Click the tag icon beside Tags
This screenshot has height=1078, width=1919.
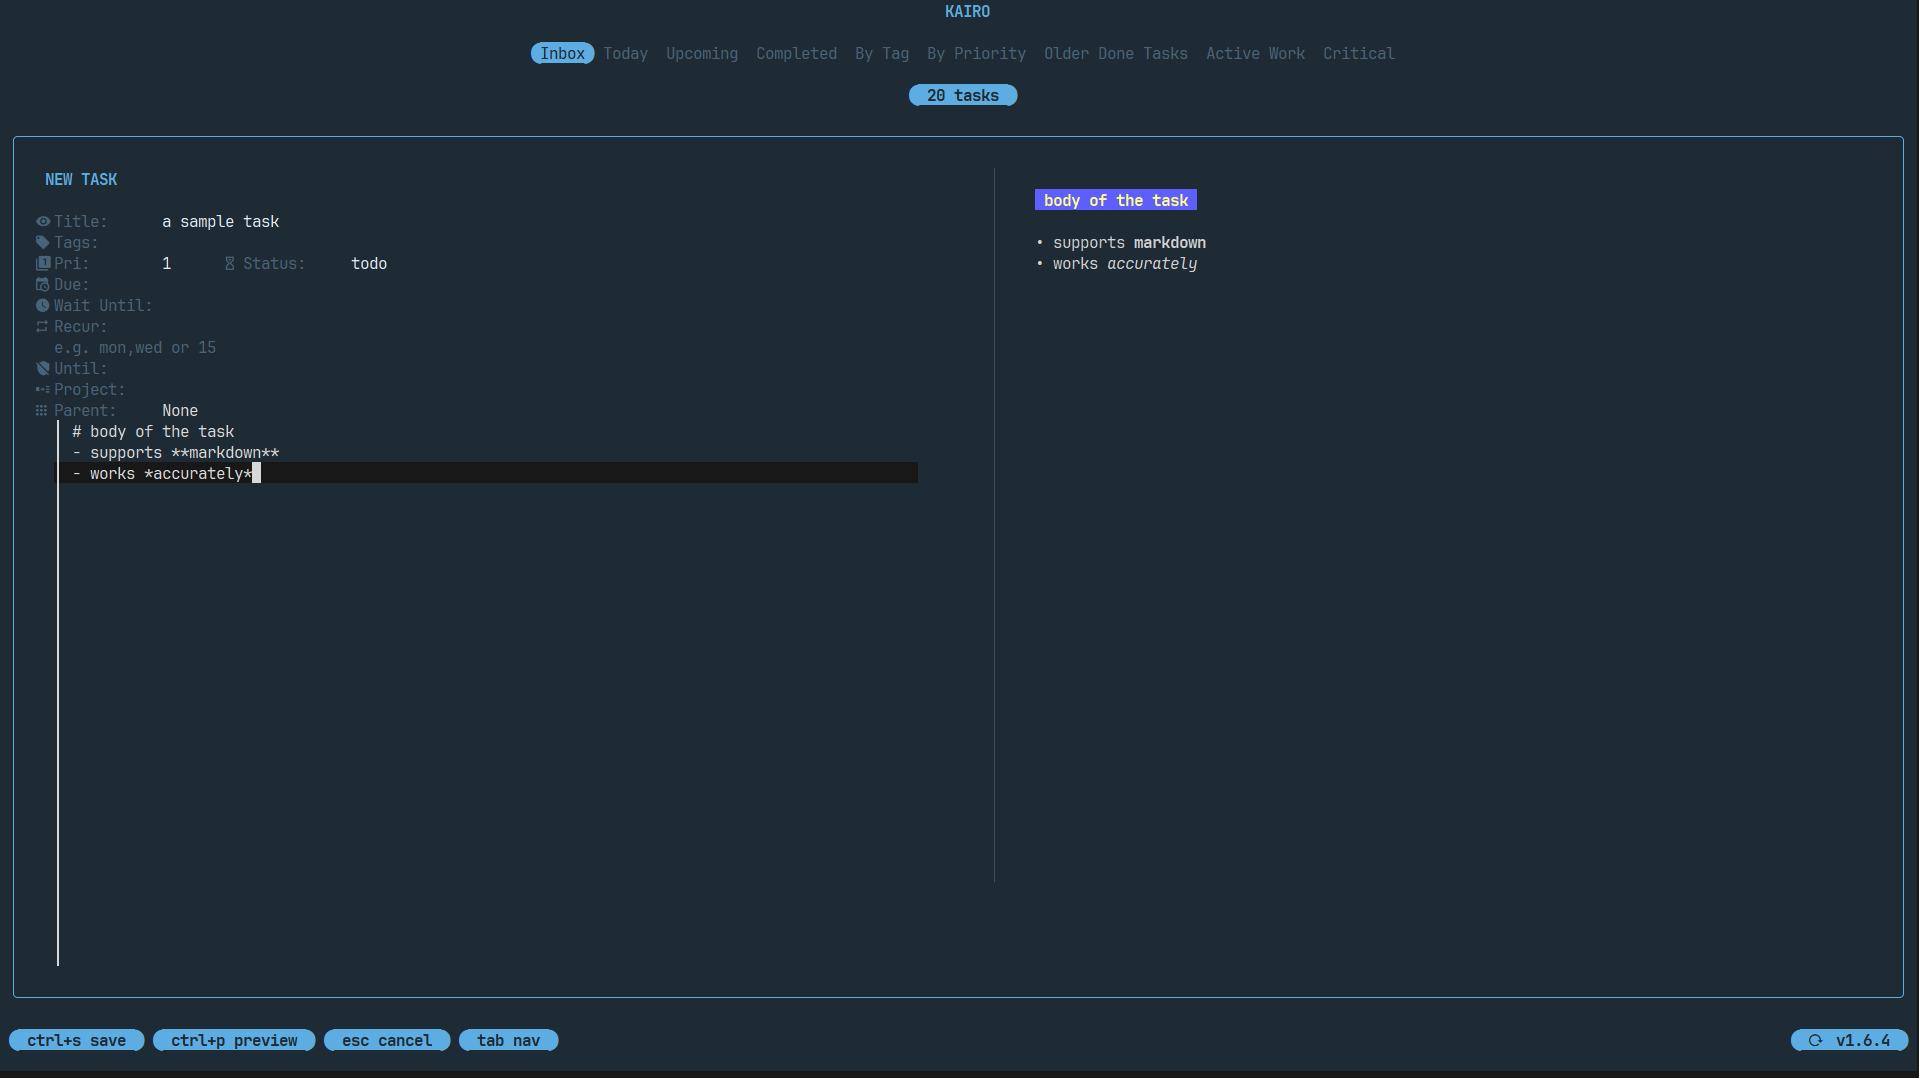pyautogui.click(x=43, y=243)
